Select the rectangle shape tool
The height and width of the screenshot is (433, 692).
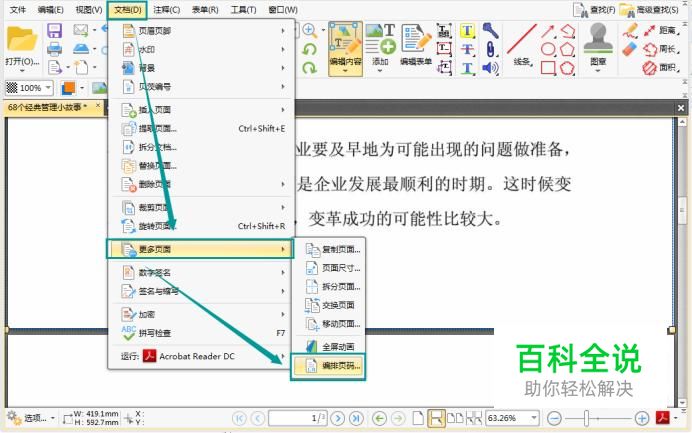548,68
